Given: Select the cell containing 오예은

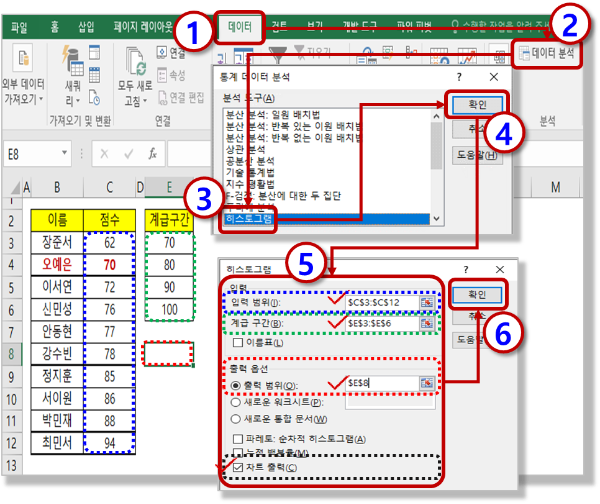Looking at the screenshot, I should coord(57,264).
